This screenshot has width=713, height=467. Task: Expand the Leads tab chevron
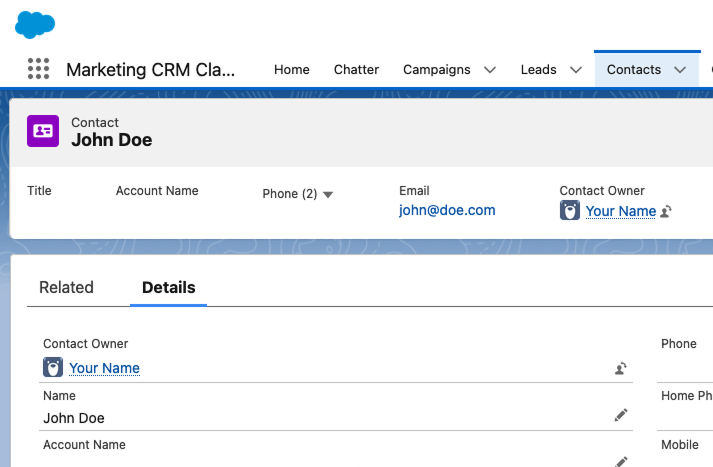pyautogui.click(x=576, y=70)
